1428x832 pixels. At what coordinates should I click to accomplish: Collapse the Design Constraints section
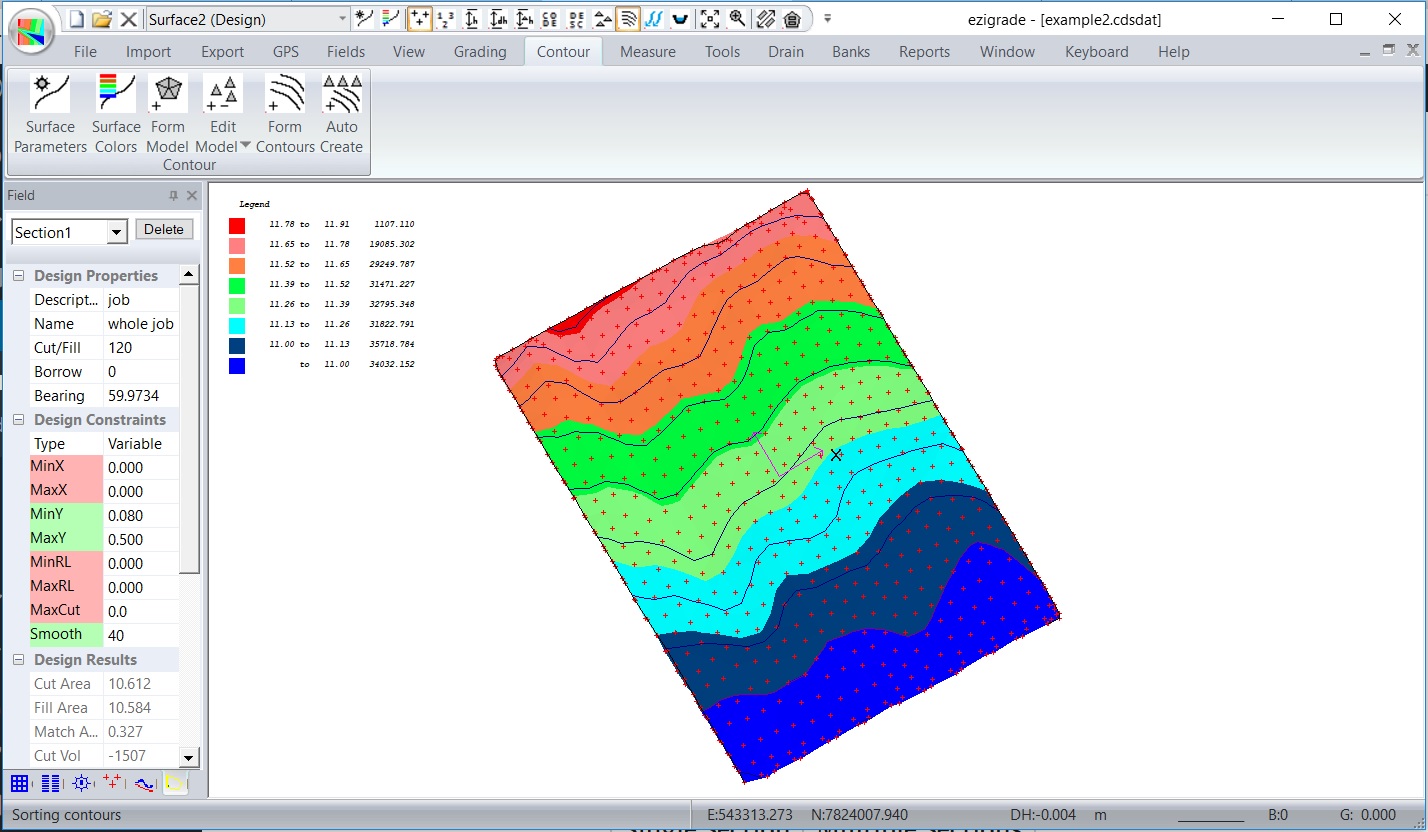(x=18, y=420)
